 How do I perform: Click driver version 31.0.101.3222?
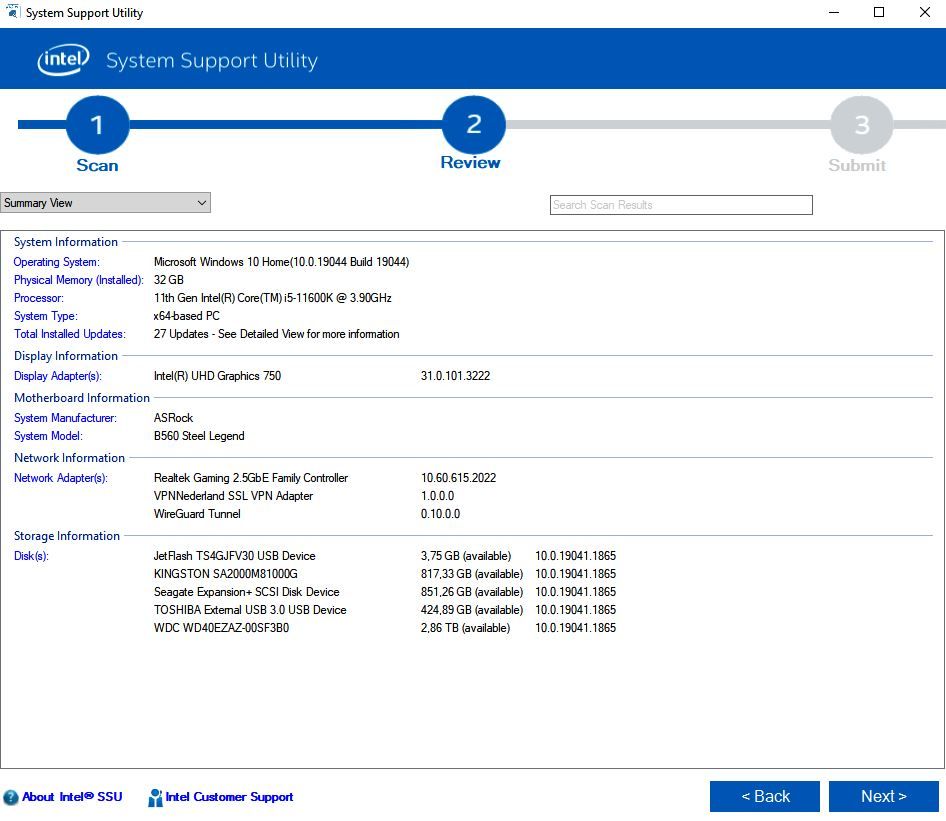tap(456, 376)
